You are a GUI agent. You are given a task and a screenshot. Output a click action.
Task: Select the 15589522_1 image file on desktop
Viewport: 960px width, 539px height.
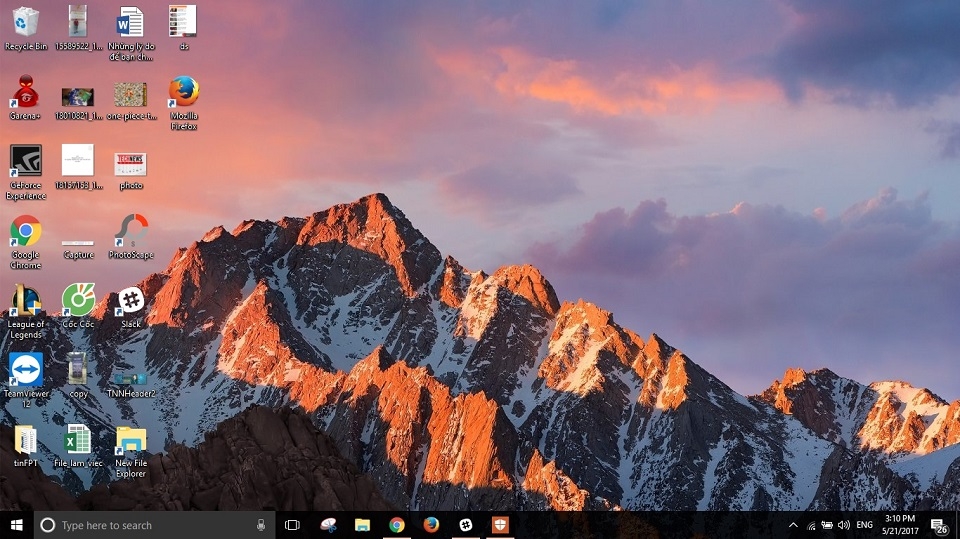tap(78, 28)
